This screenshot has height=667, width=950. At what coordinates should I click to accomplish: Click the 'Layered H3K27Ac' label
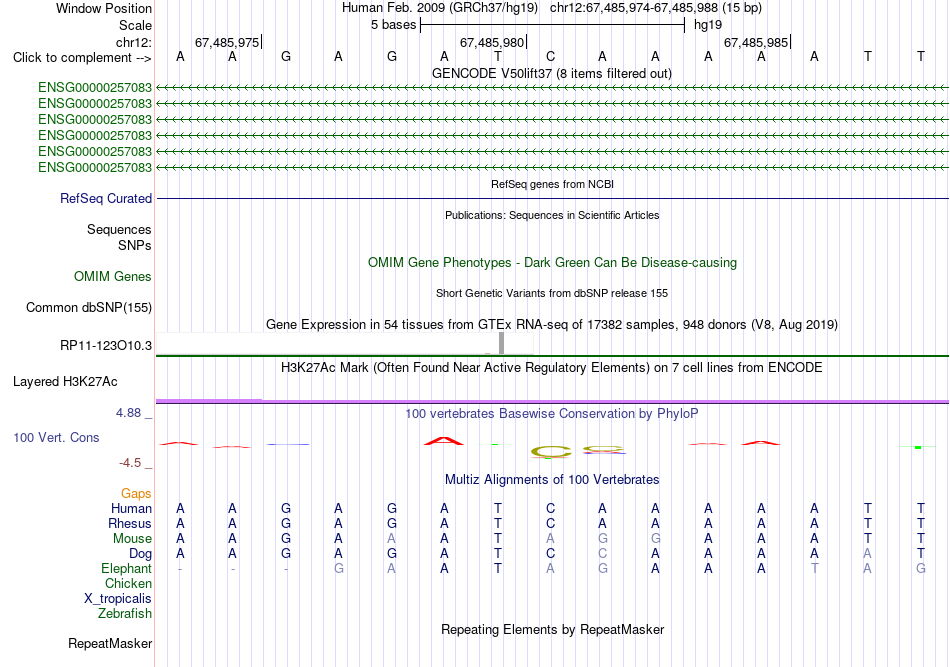(x=65, y=382)
